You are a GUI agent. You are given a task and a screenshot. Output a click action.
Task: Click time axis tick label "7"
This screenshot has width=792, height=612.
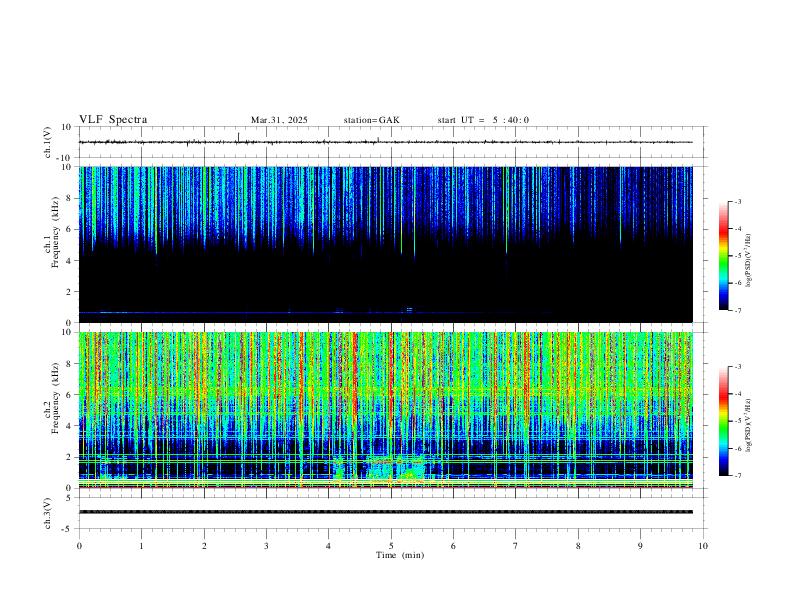516,546
